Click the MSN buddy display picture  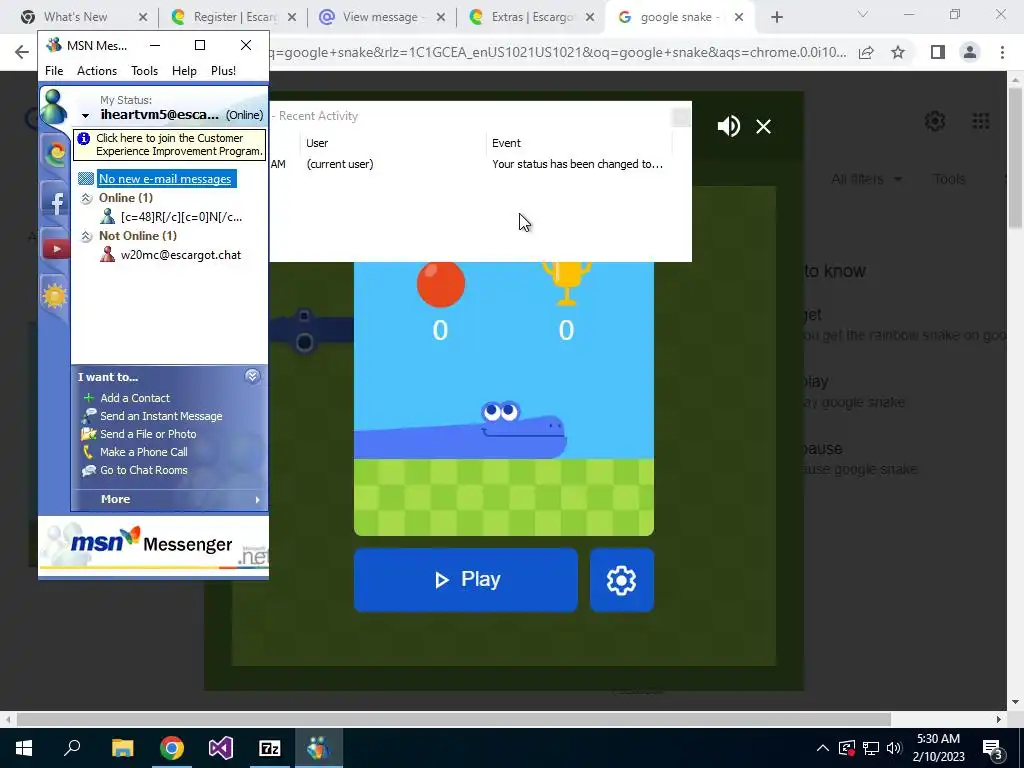(54, 106)
